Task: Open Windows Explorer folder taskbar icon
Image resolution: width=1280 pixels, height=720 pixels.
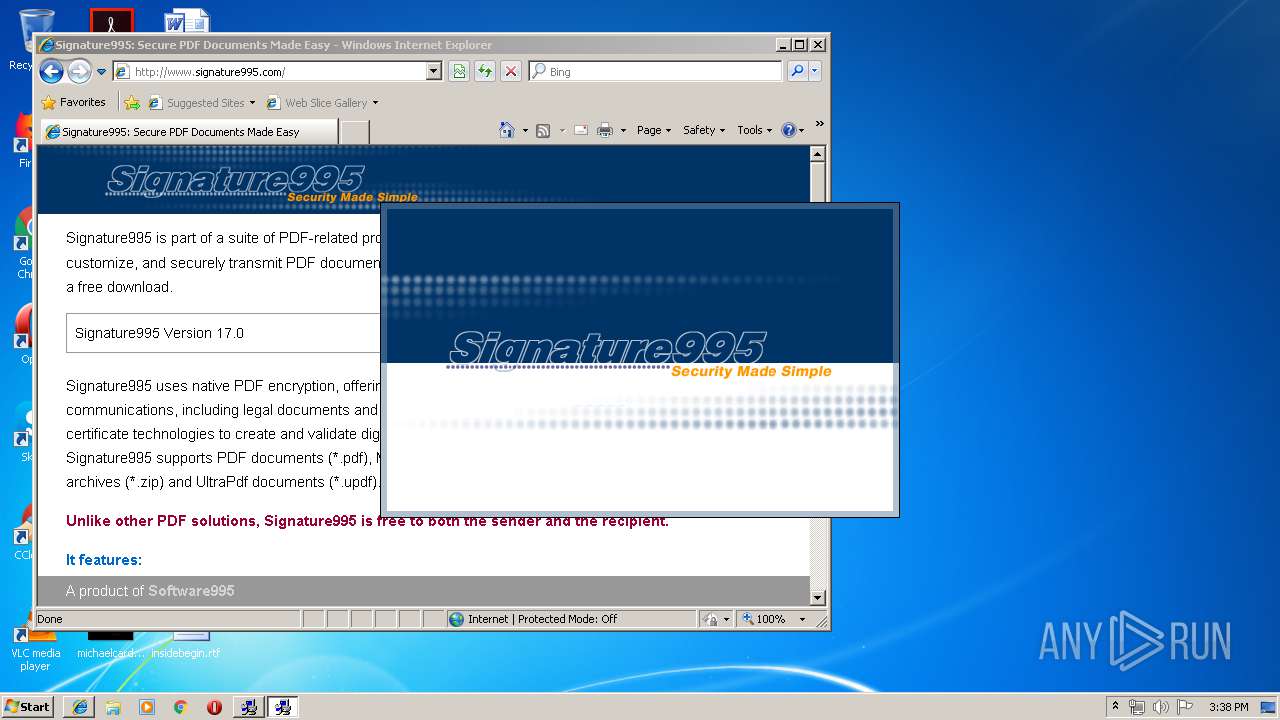Action: (113, 707)
